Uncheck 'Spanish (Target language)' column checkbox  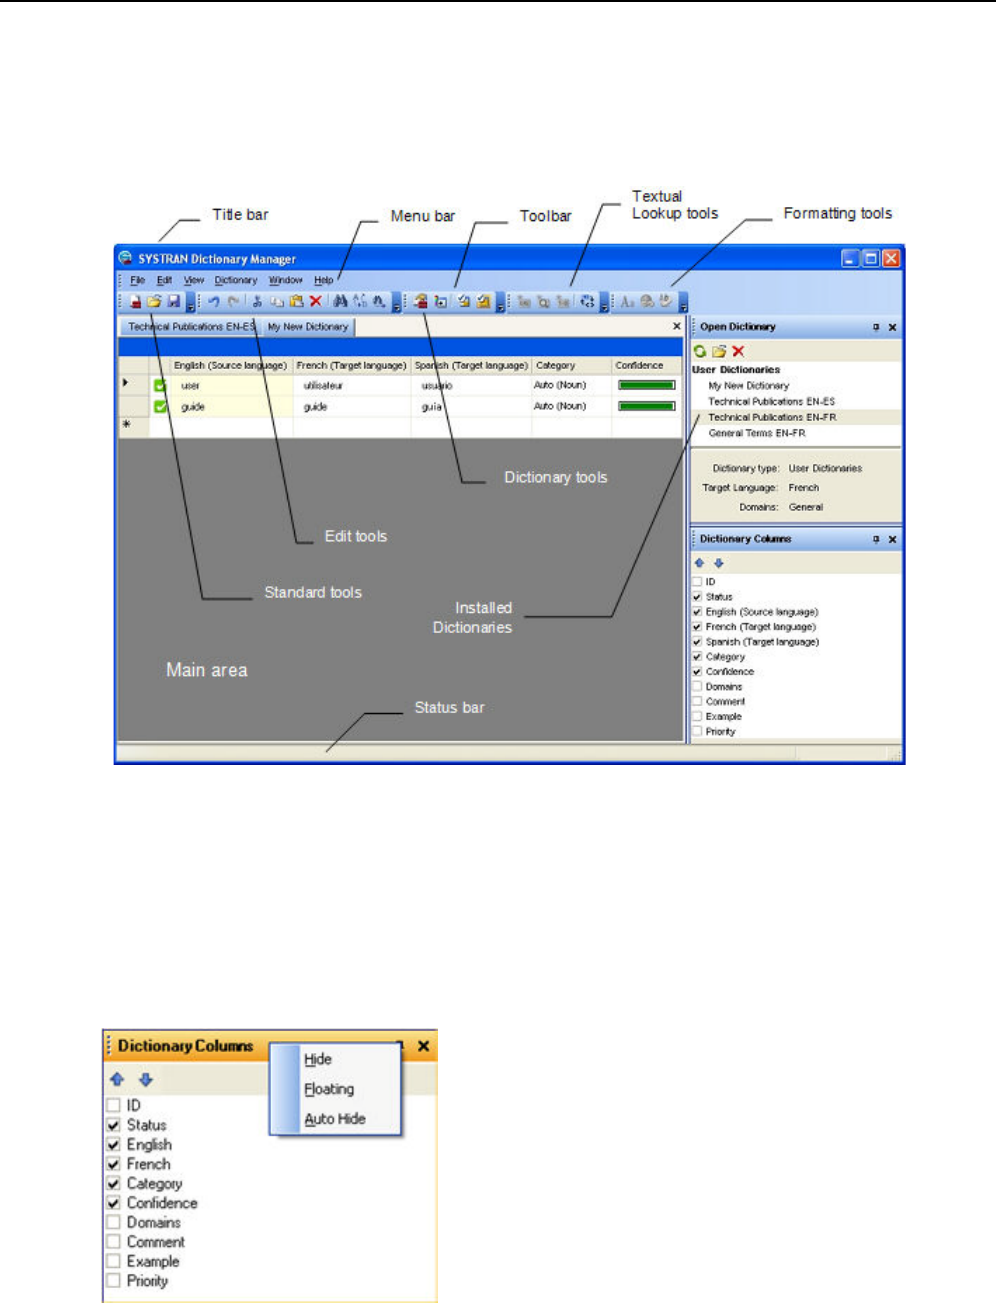click(x=698, y=642)
